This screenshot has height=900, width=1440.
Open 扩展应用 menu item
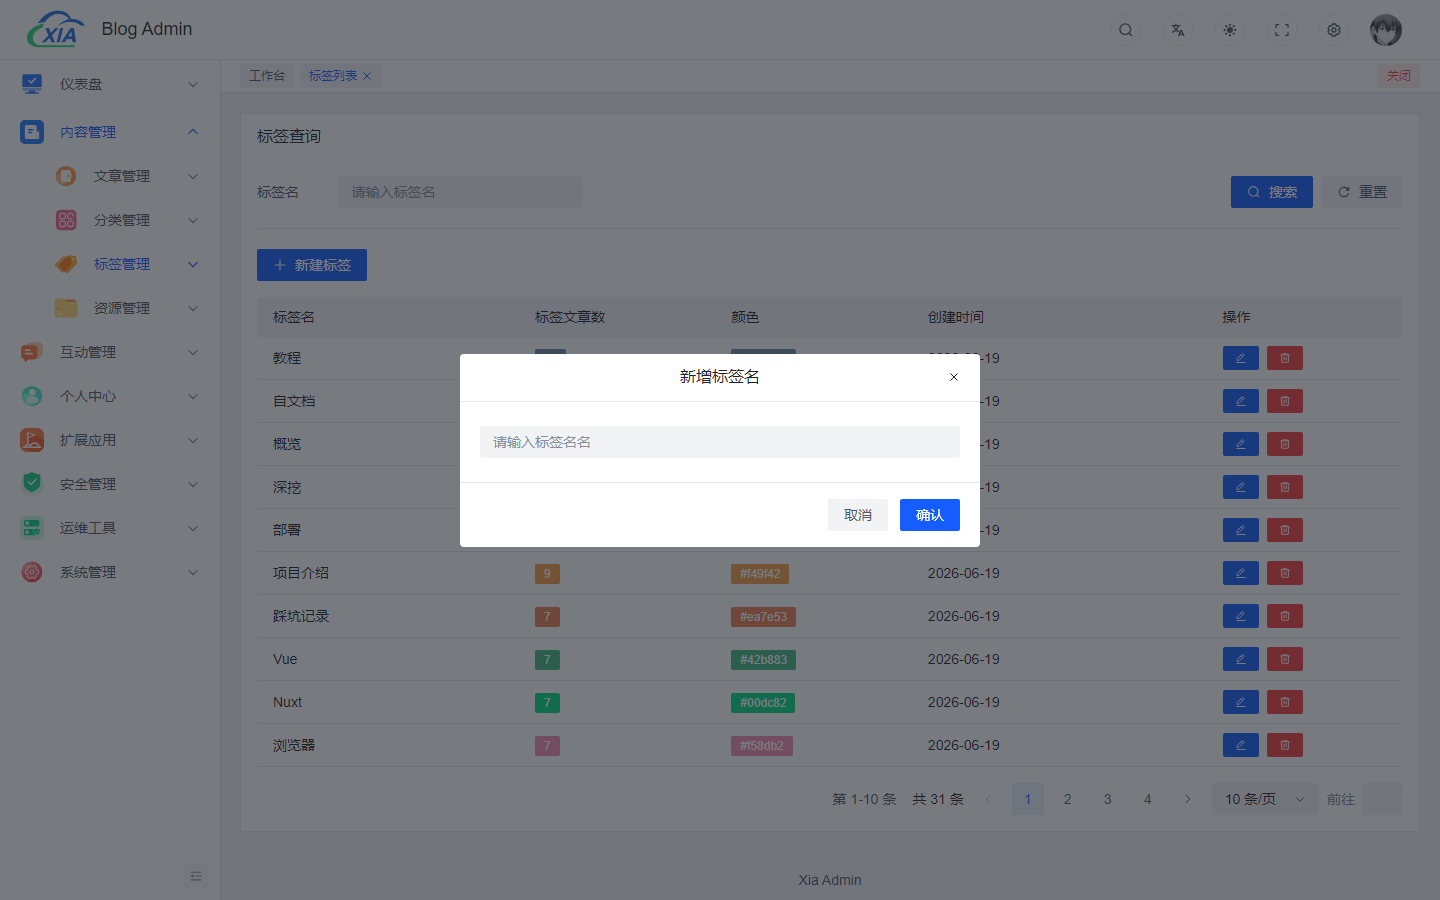(110, 440)
